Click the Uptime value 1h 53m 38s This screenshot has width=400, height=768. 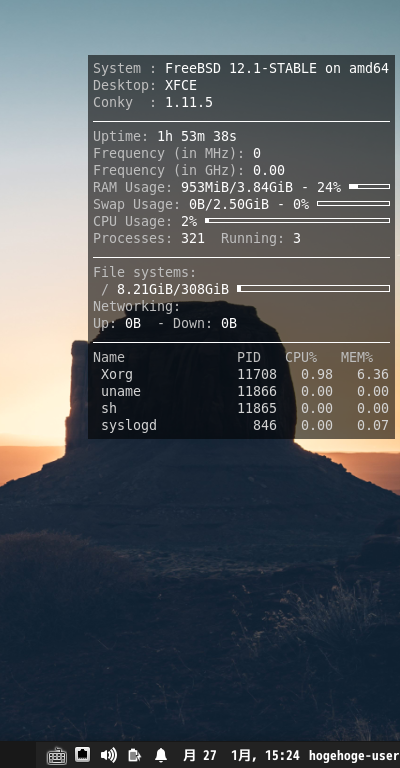pos(197,136)
